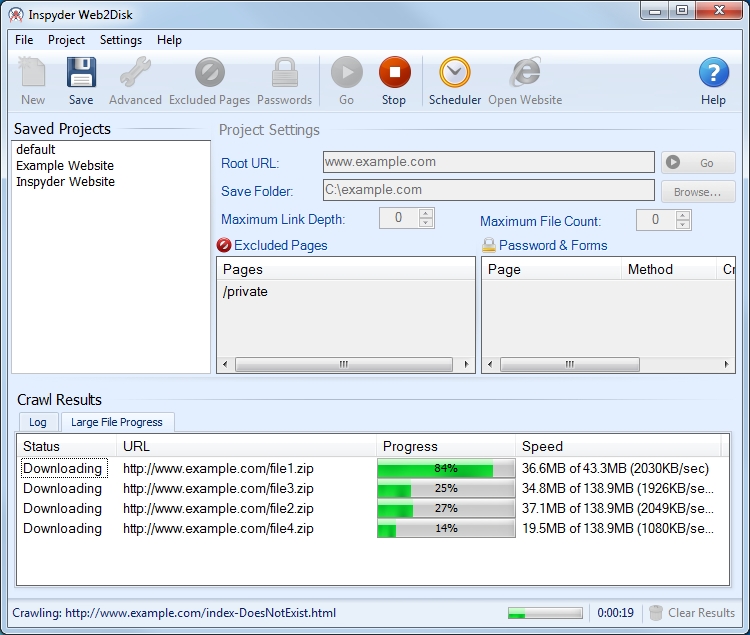Image resolution: width=750 pixels, height=635 pixels.
Task: Open the Project menu
Action: (x=67, y=40)
